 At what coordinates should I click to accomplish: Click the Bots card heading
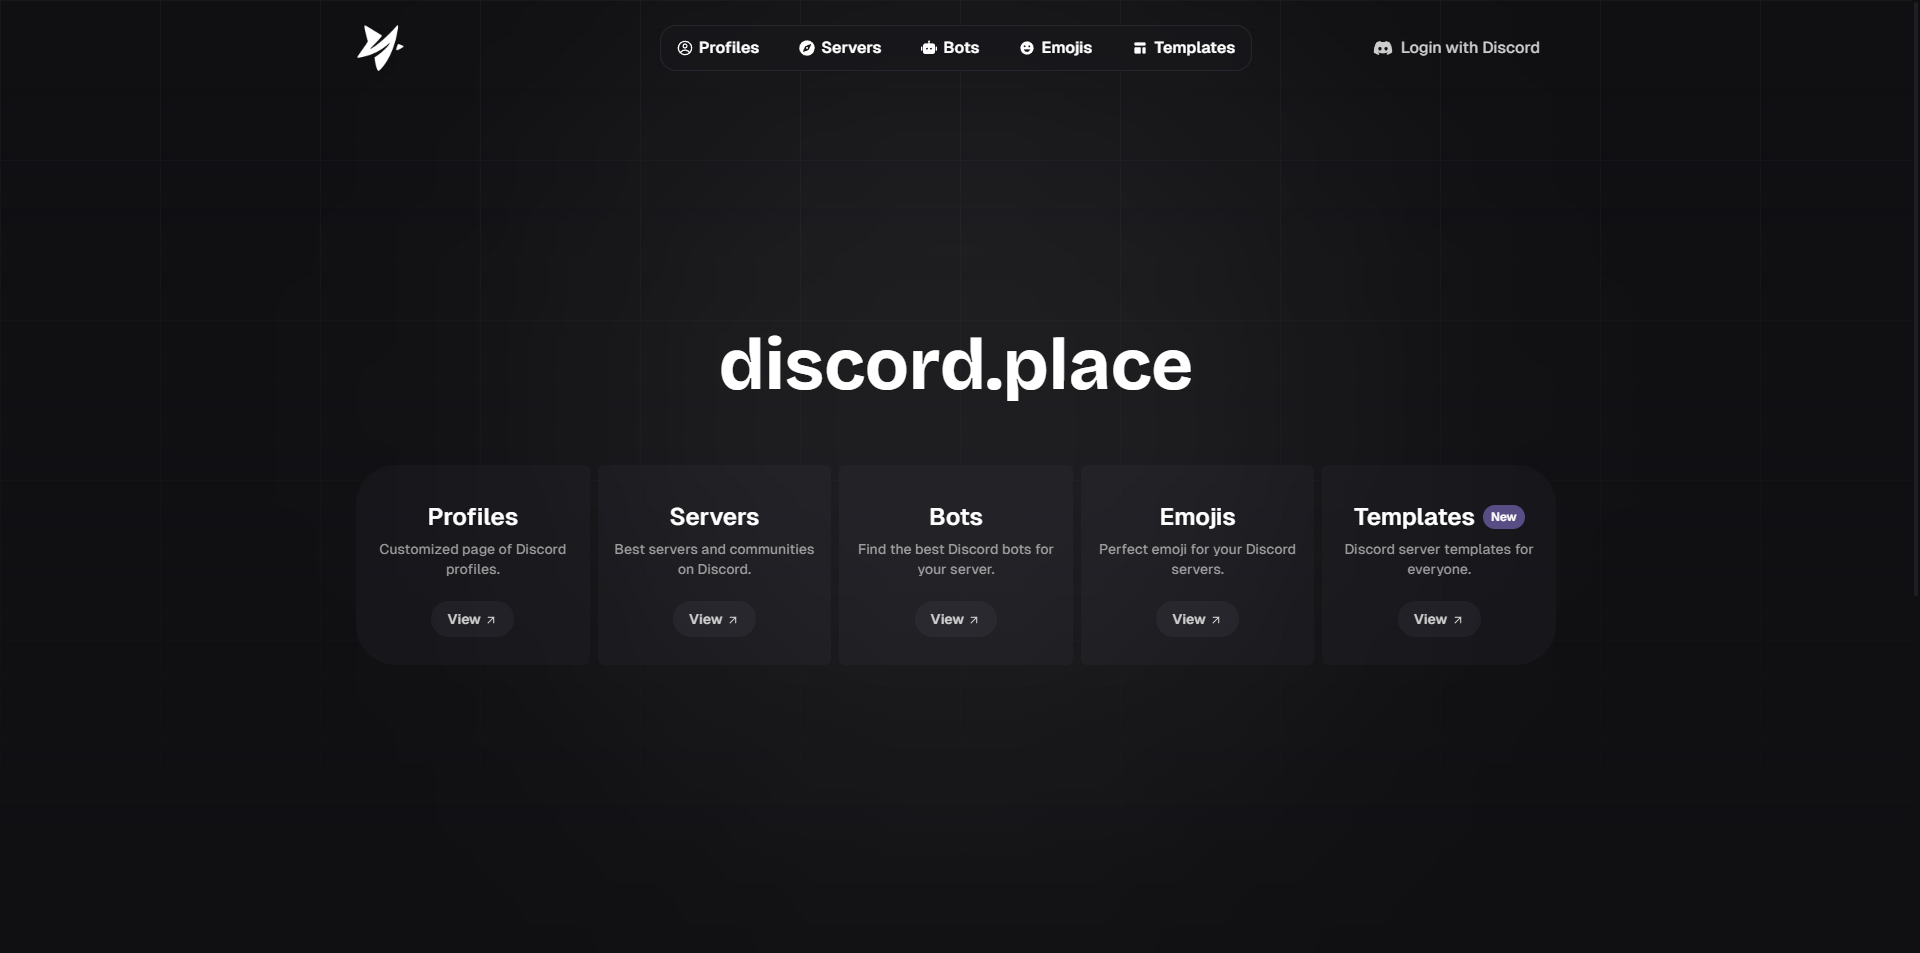point(956,517)
